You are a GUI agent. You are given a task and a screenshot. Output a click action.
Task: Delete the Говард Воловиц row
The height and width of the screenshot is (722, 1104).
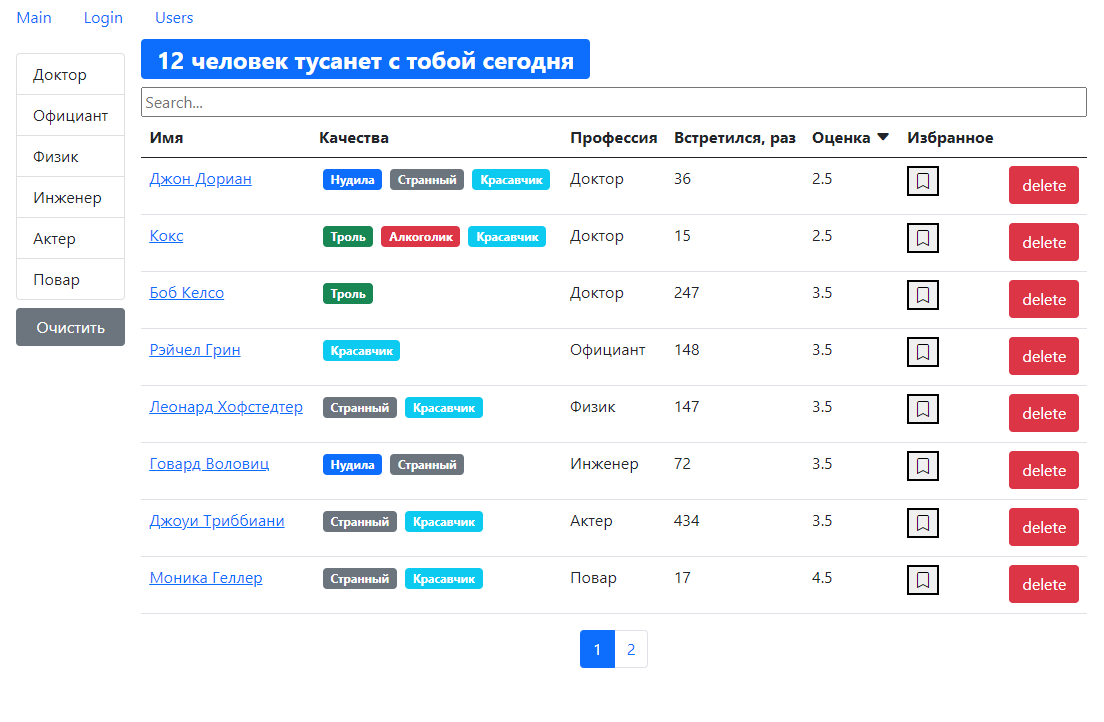click(1043, 471)
